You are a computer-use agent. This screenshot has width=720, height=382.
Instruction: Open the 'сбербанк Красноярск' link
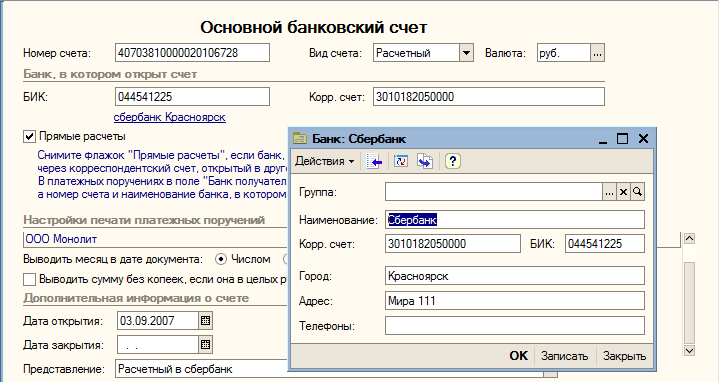click(x=169, y=117)
